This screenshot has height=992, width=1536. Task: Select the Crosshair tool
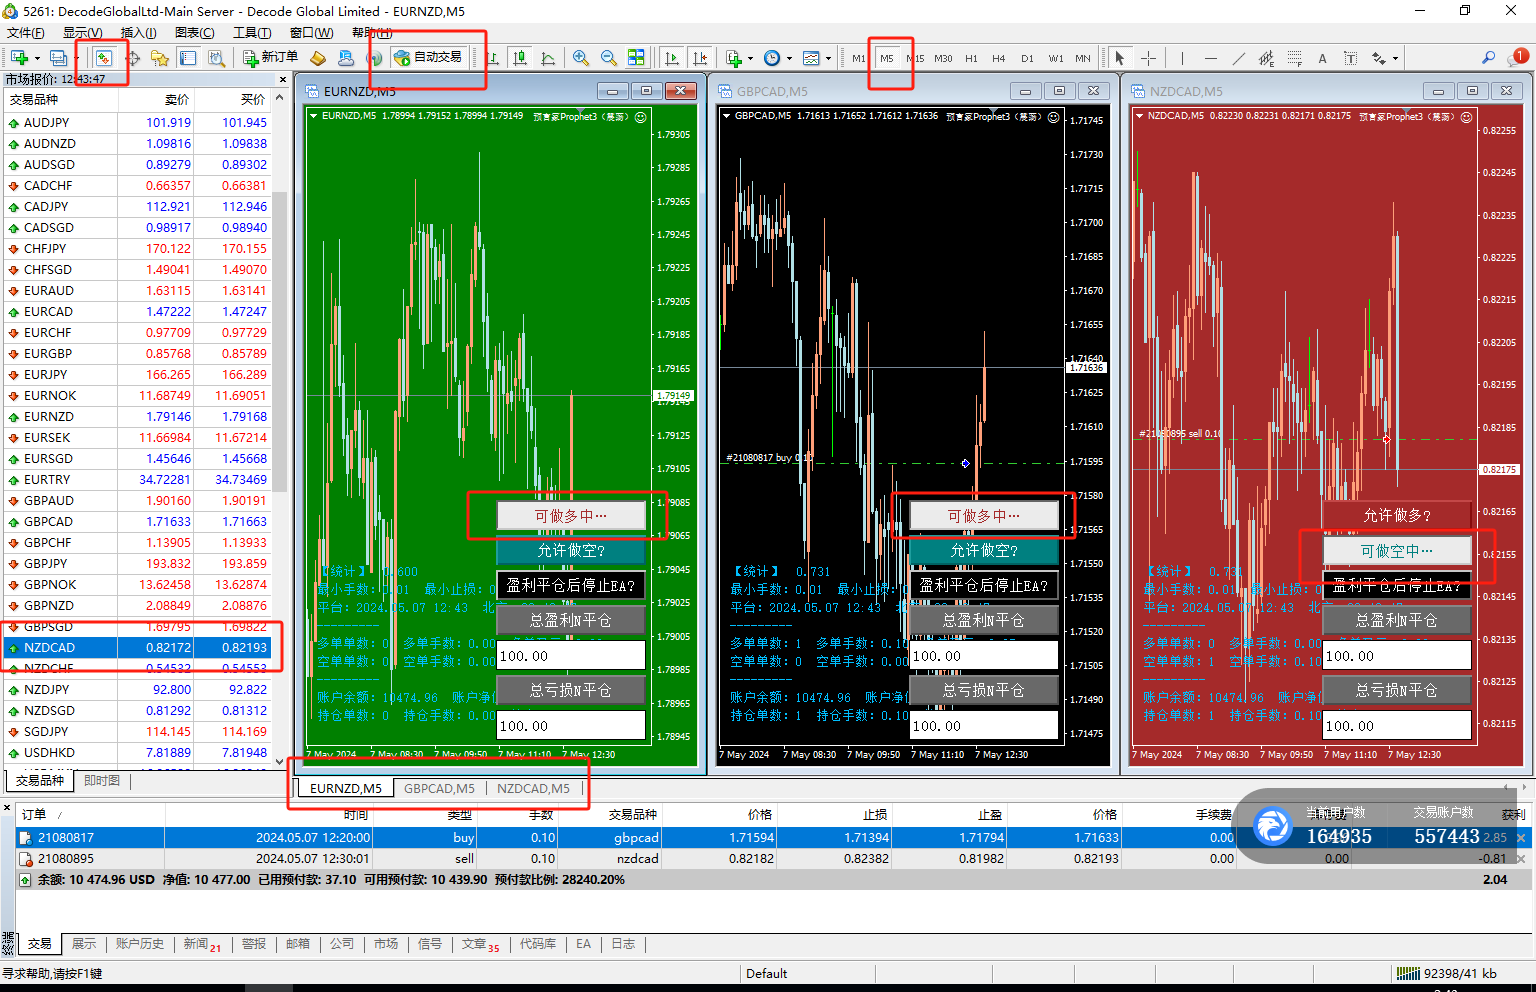[1148, 58]
